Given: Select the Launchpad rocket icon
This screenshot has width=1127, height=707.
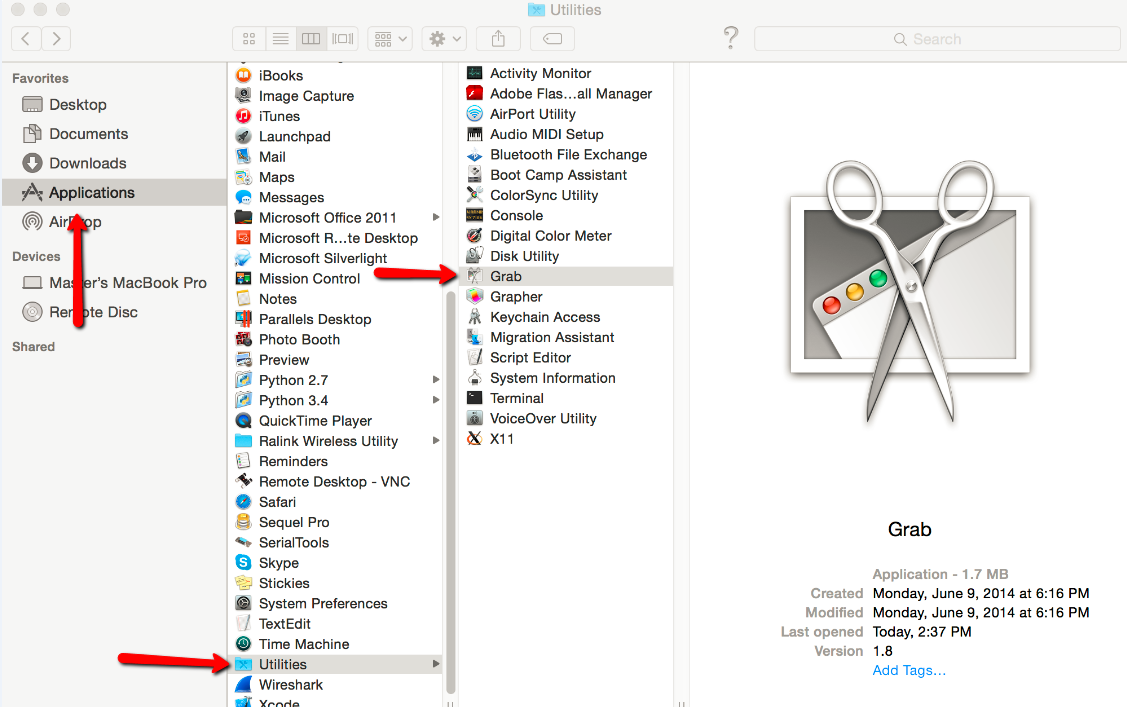Looking at the screenshot, I should 244,136.
